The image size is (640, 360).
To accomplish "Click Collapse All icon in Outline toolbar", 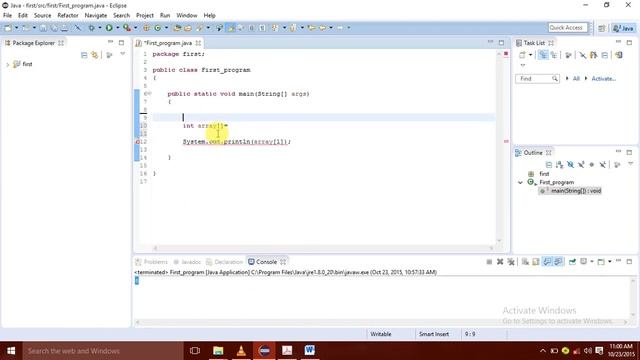I will (x=549, y=164).
